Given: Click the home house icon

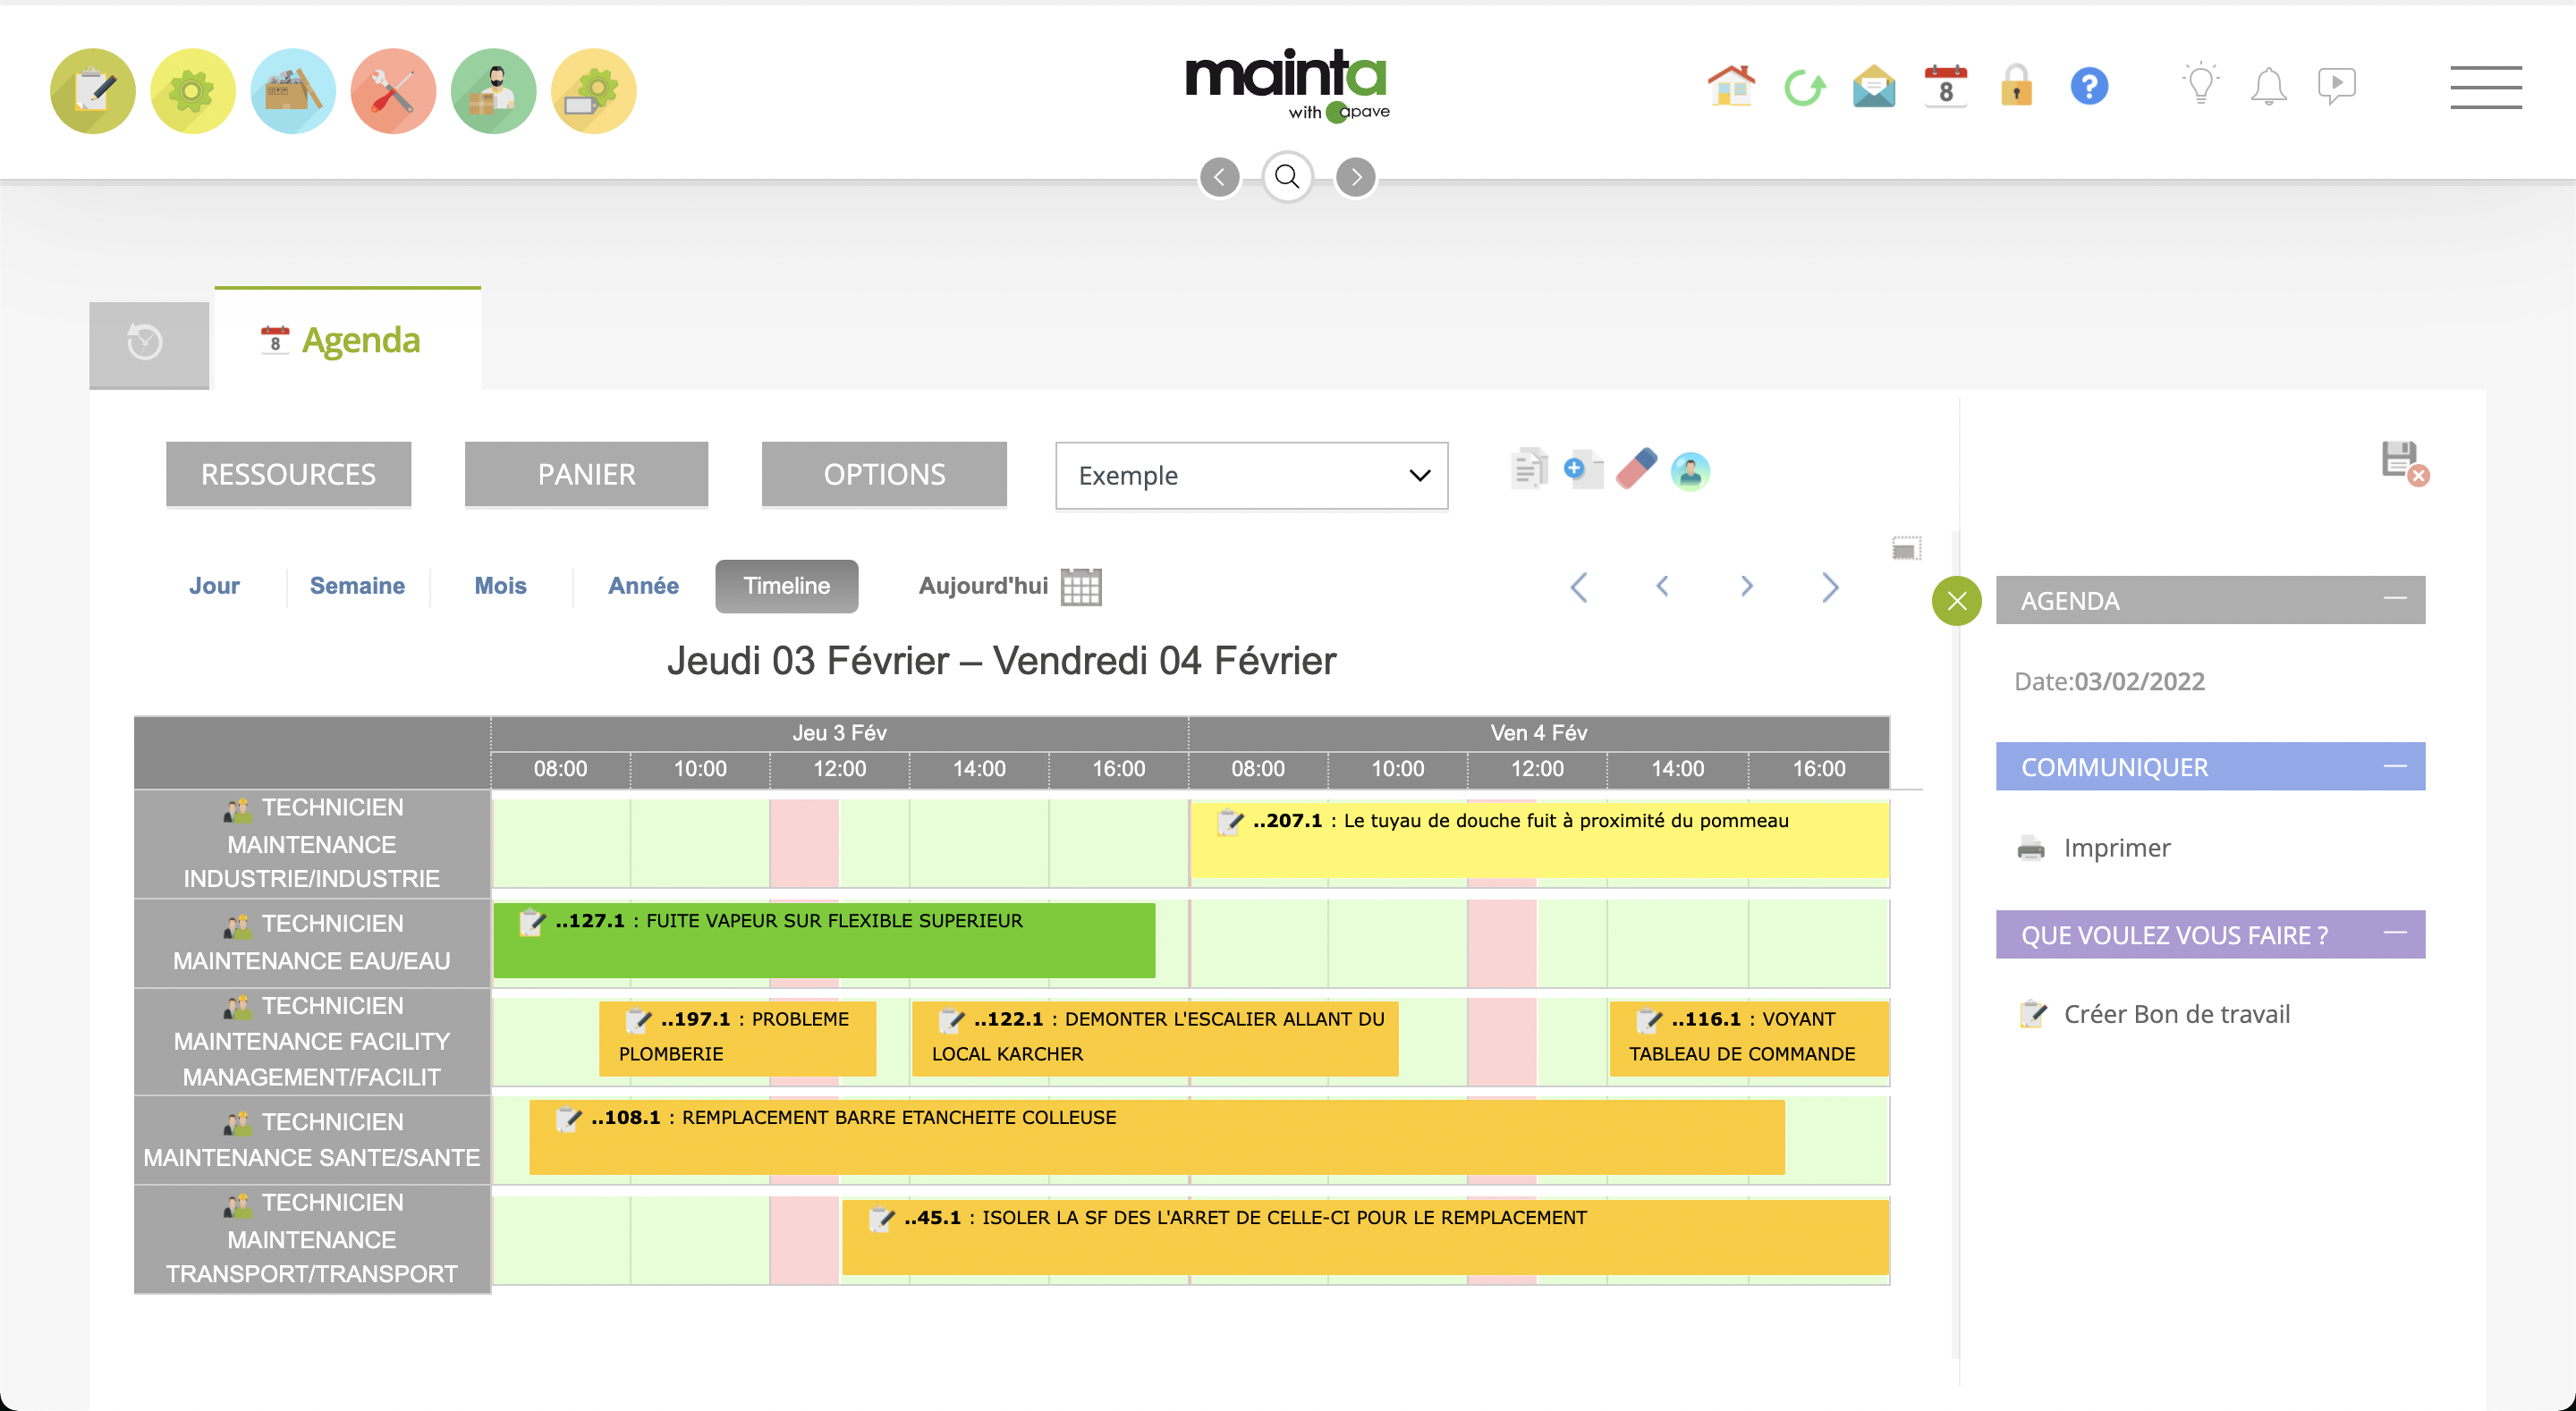Looking at the screenshot, I should [1731, 86].
